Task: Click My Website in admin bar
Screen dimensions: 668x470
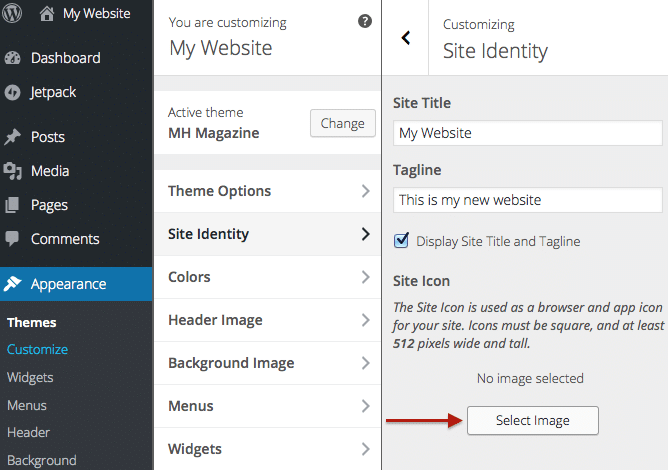Action: pyautogui.click(x=97, y=14)
